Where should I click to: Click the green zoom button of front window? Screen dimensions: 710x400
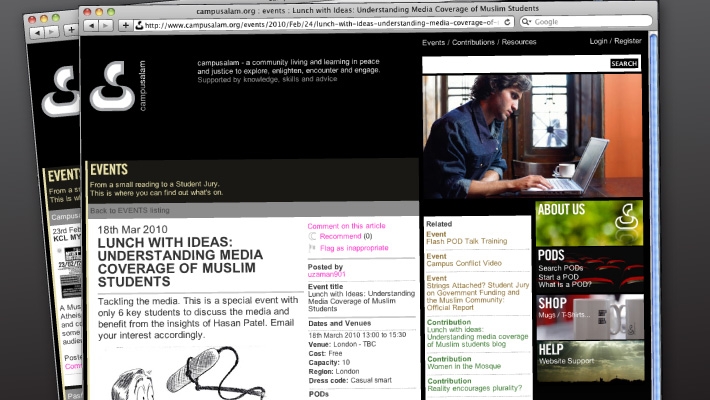[x=111, y=12]
